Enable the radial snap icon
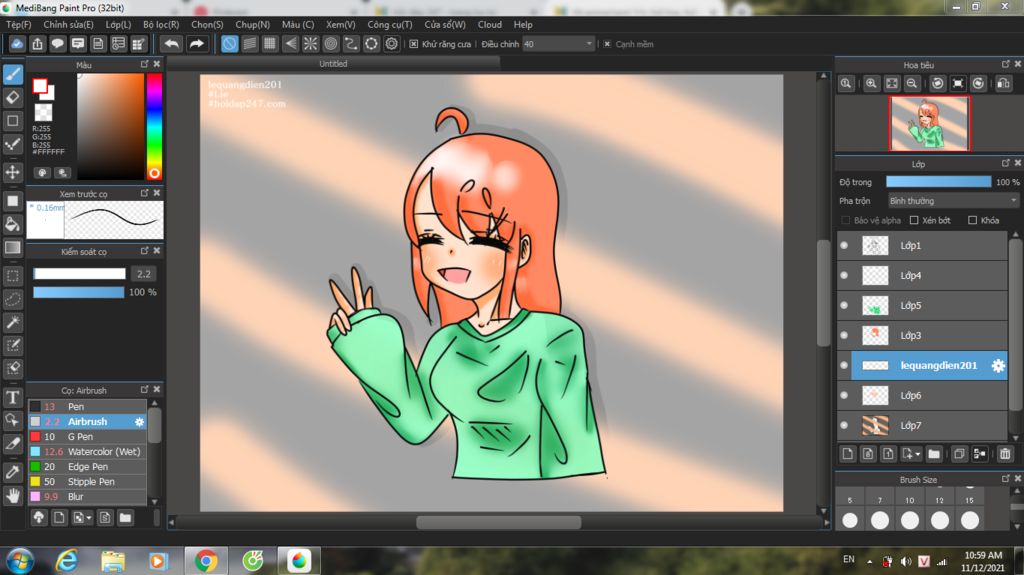This screenshot has height=575, width=1024. (311, 44)
